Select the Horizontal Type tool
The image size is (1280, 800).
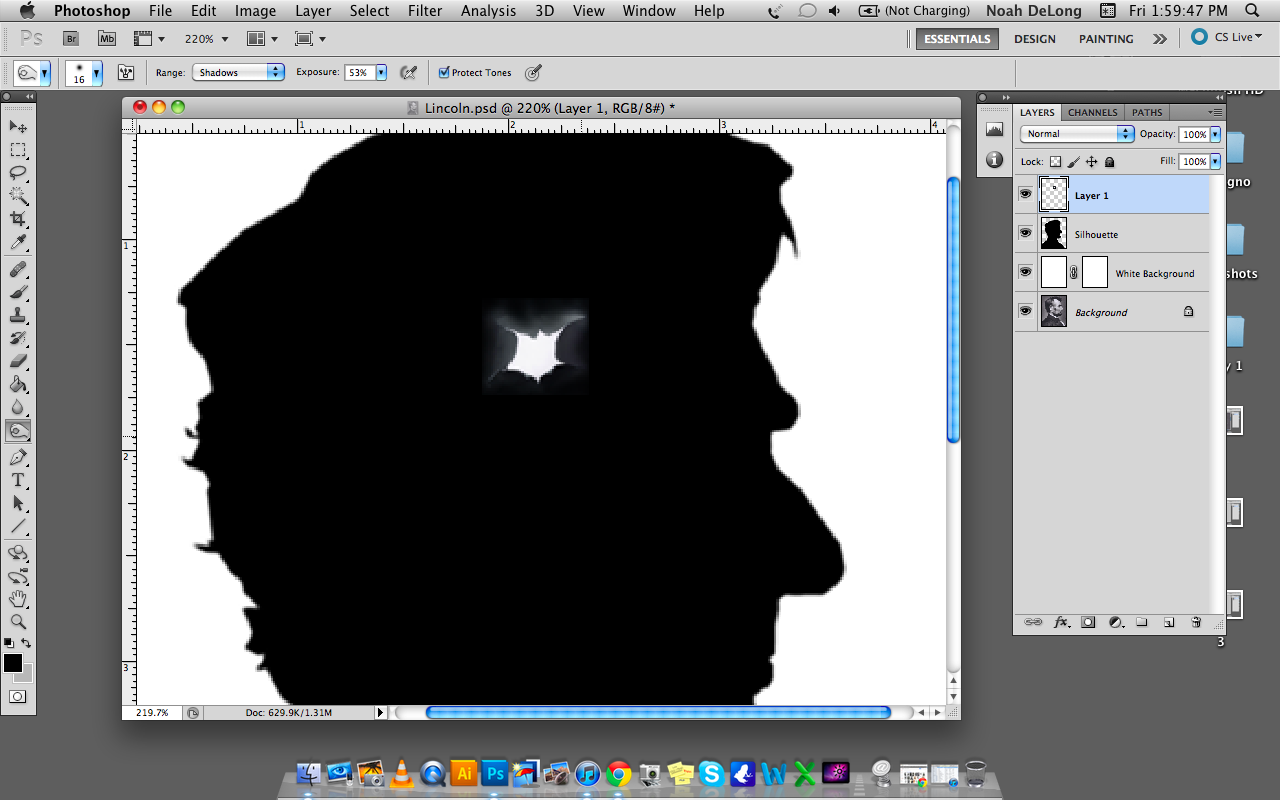(x=18, y=481)
